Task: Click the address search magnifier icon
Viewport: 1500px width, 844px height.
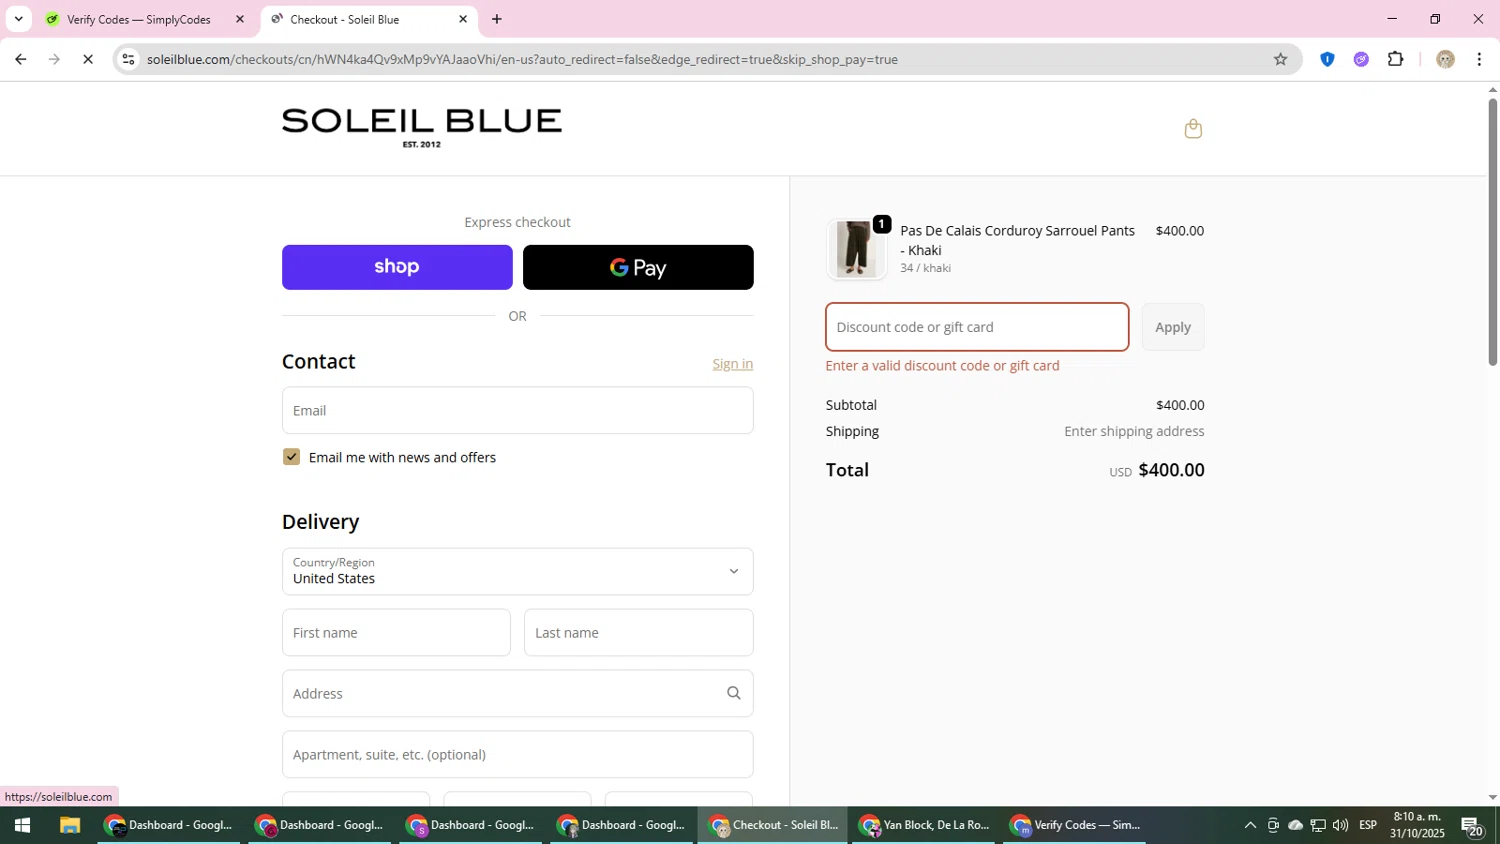Action: tap(733, 693)
